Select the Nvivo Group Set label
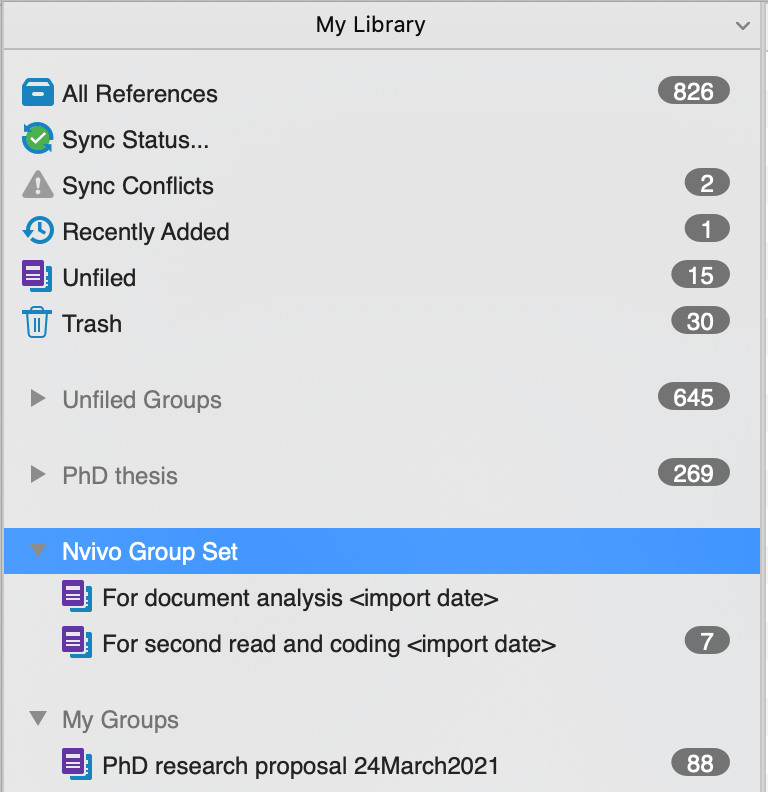768x792 pixels. click(x=150, y=551)
